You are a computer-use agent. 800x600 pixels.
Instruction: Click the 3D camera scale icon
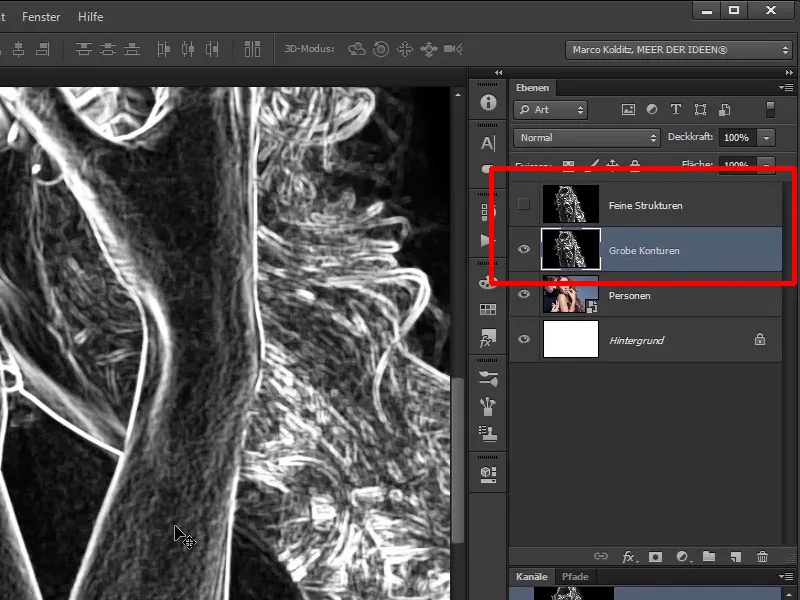click(x=453, y=49)
